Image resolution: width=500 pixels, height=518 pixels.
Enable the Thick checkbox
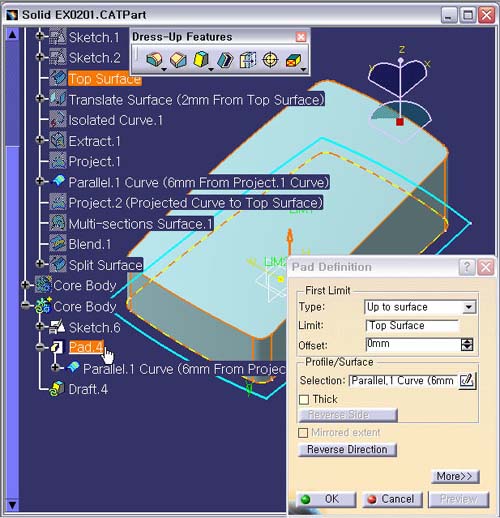coord(304,399)
